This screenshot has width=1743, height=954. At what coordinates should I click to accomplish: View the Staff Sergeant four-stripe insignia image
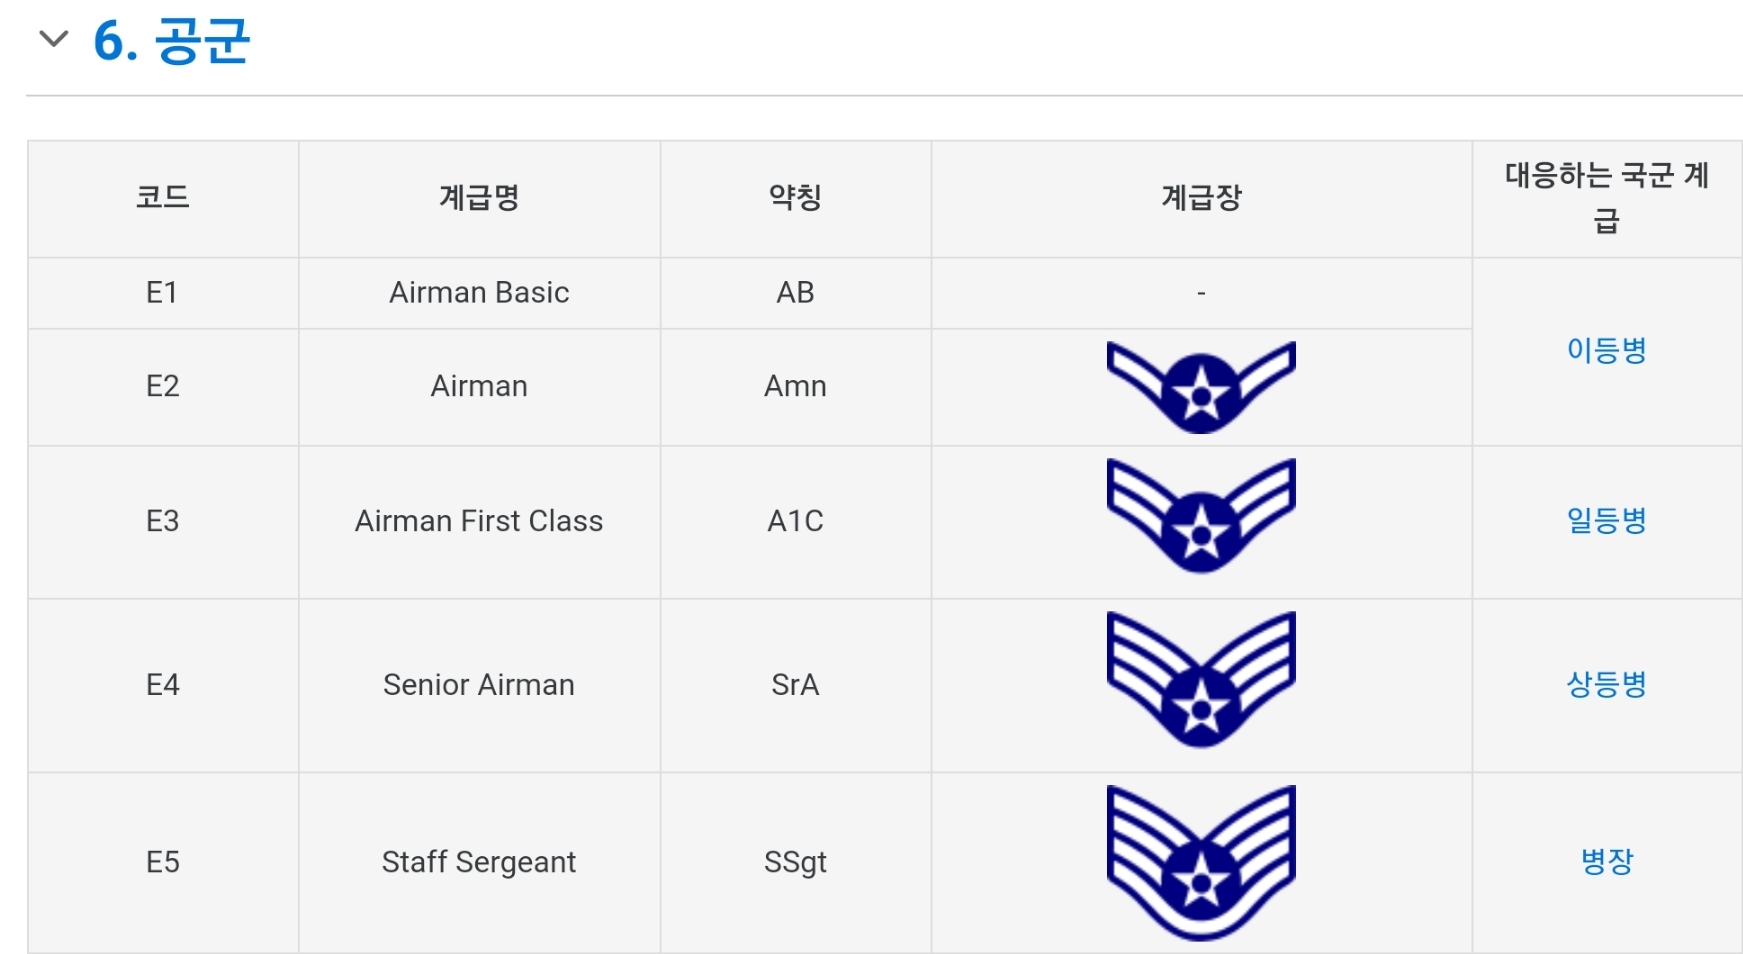1201,862
